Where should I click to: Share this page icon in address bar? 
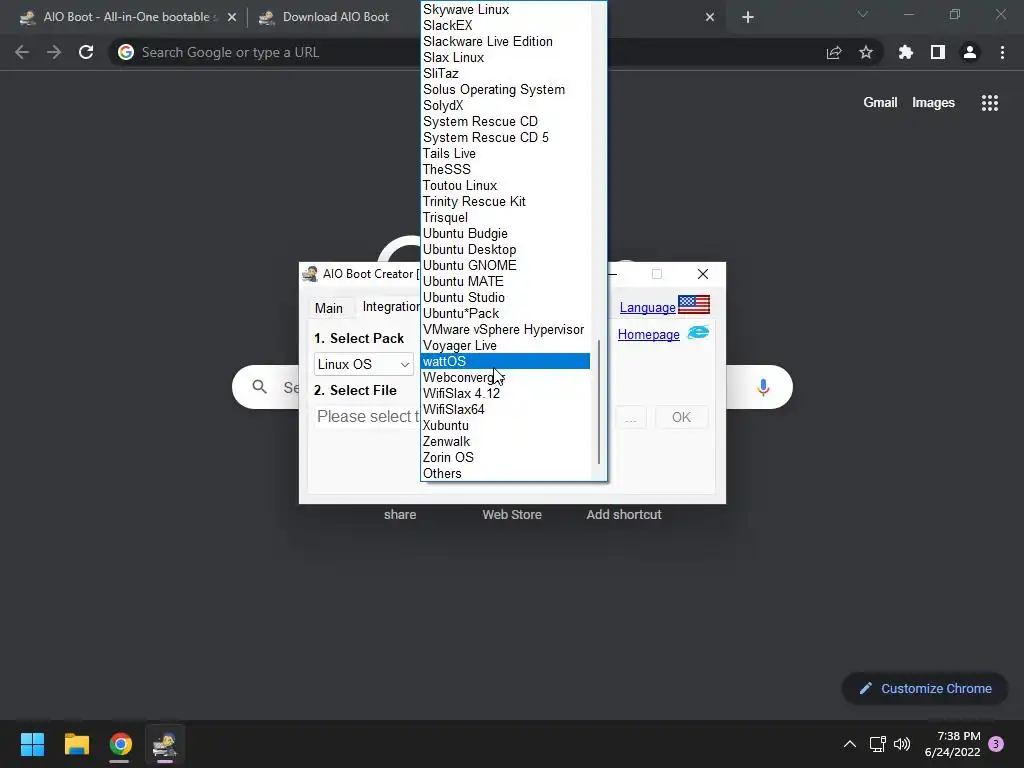coord(834,52)
